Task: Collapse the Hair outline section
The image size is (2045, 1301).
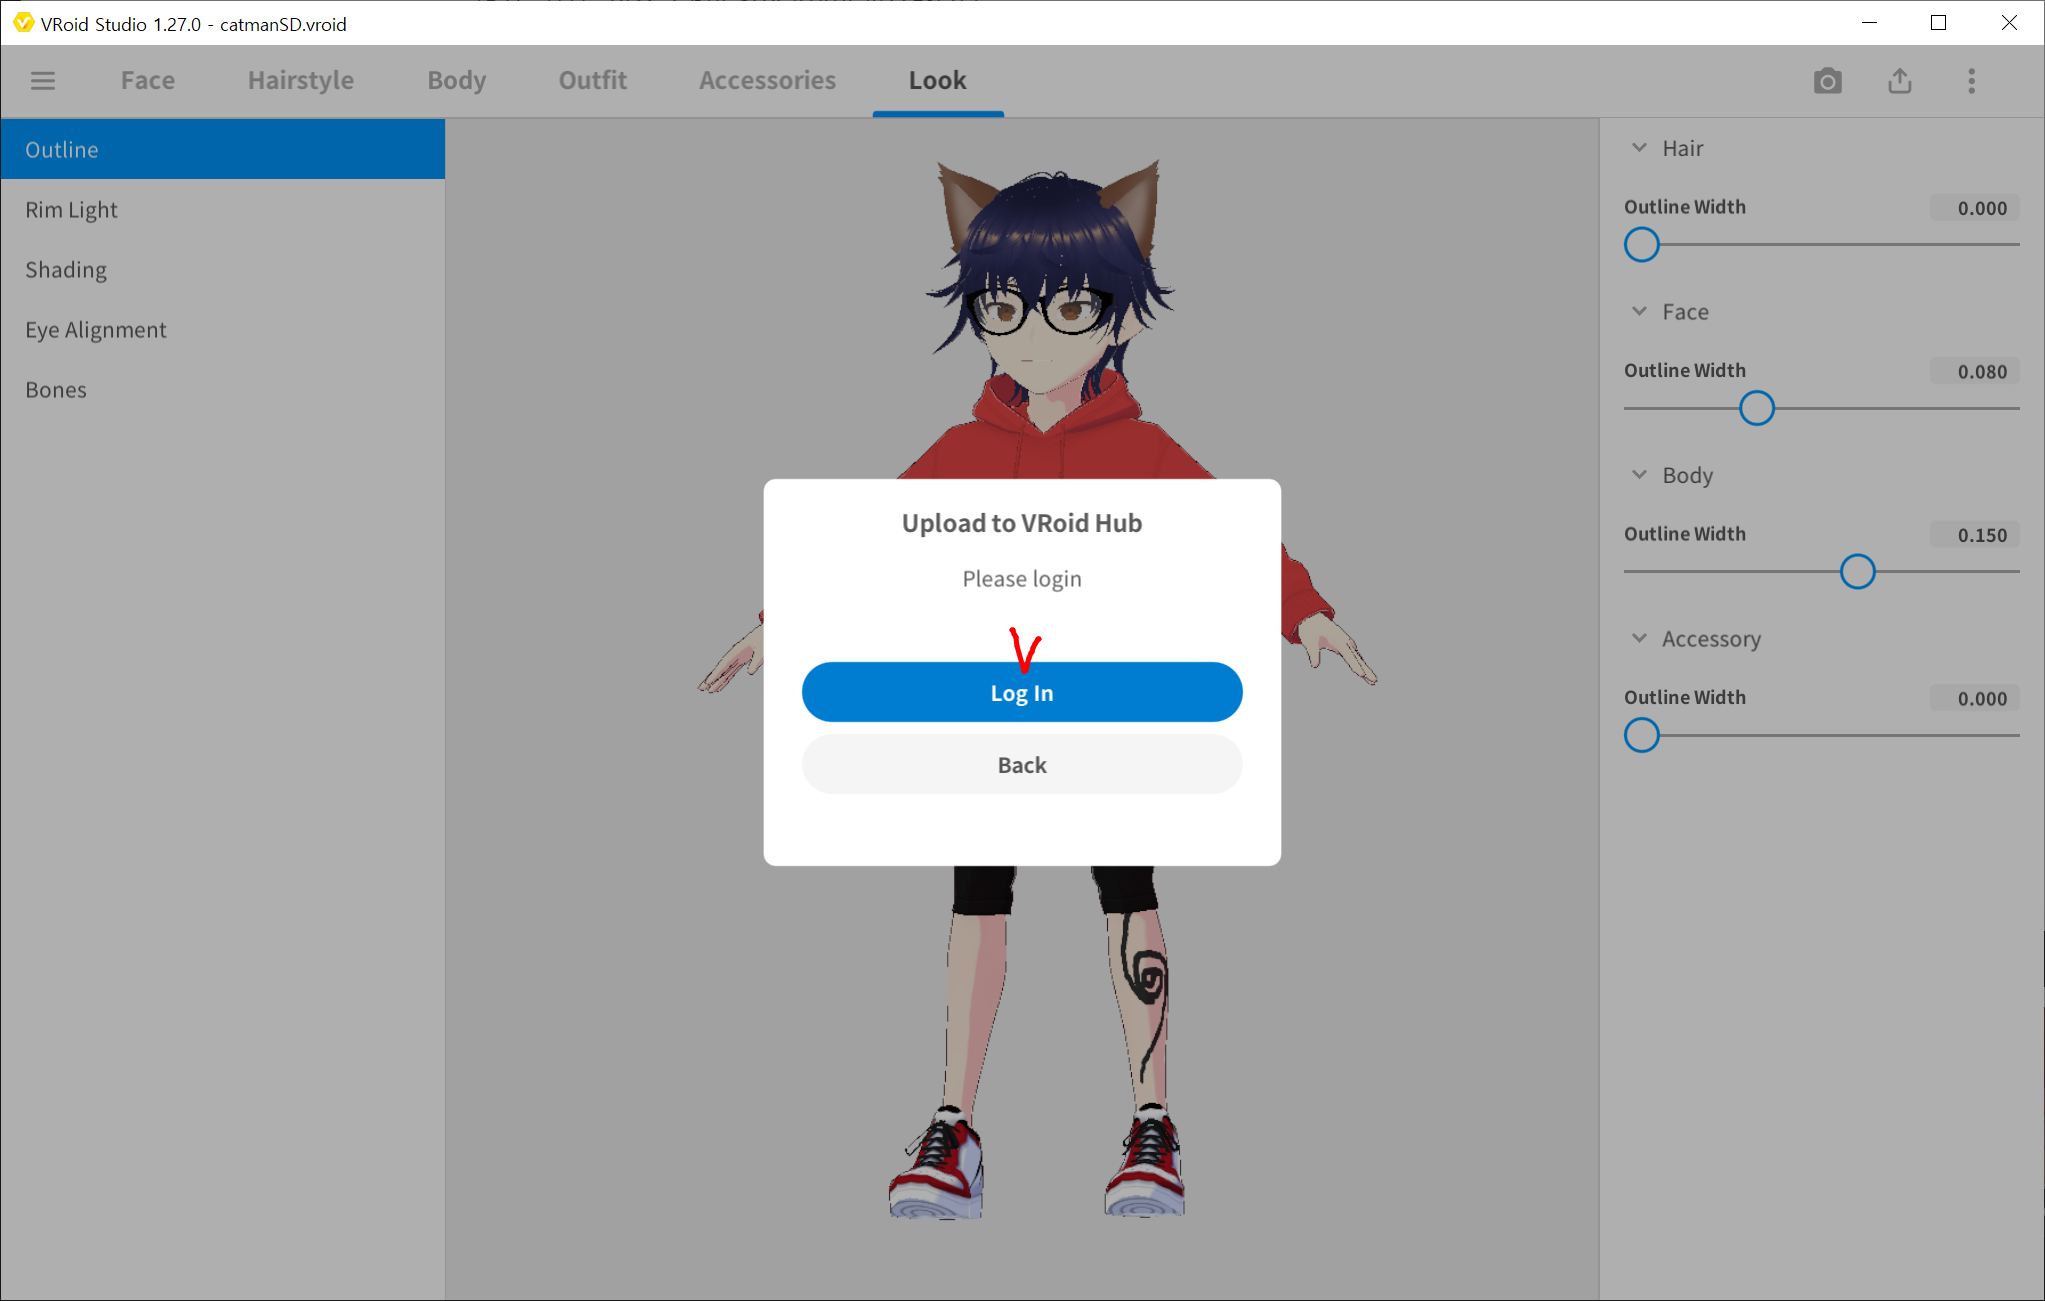Action: point(1639,148)
